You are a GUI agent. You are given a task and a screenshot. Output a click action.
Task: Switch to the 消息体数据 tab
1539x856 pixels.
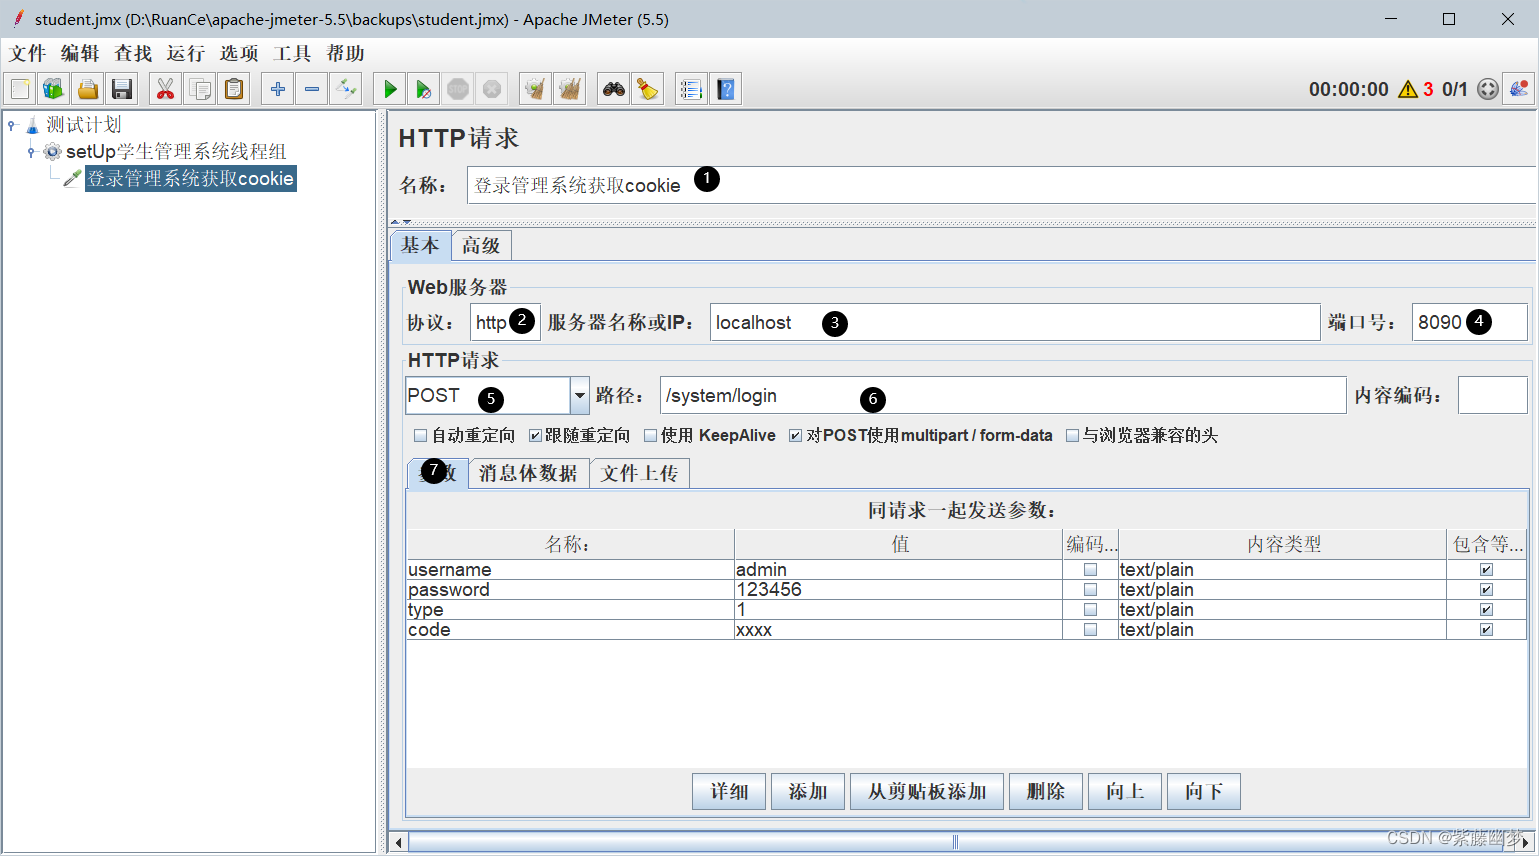[x=528, y=473]
